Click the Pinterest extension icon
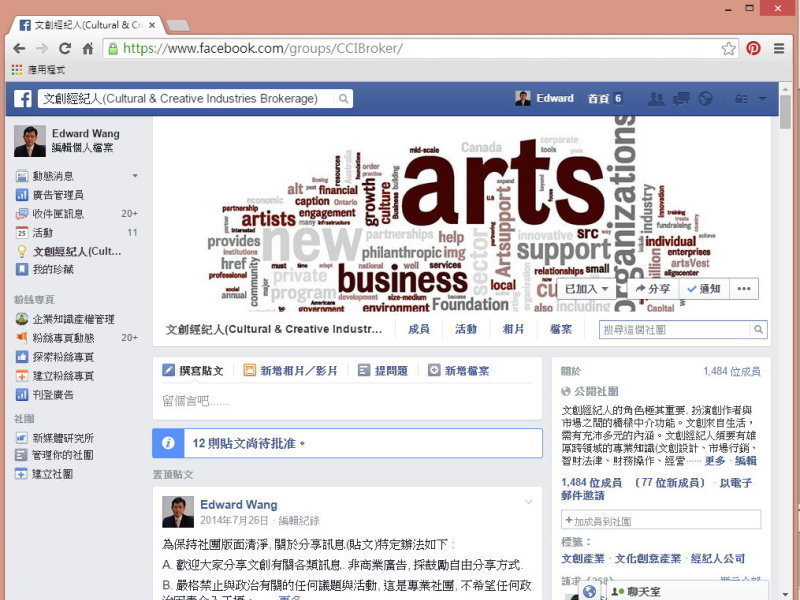 pyautogui.click(x=753, y=48)
